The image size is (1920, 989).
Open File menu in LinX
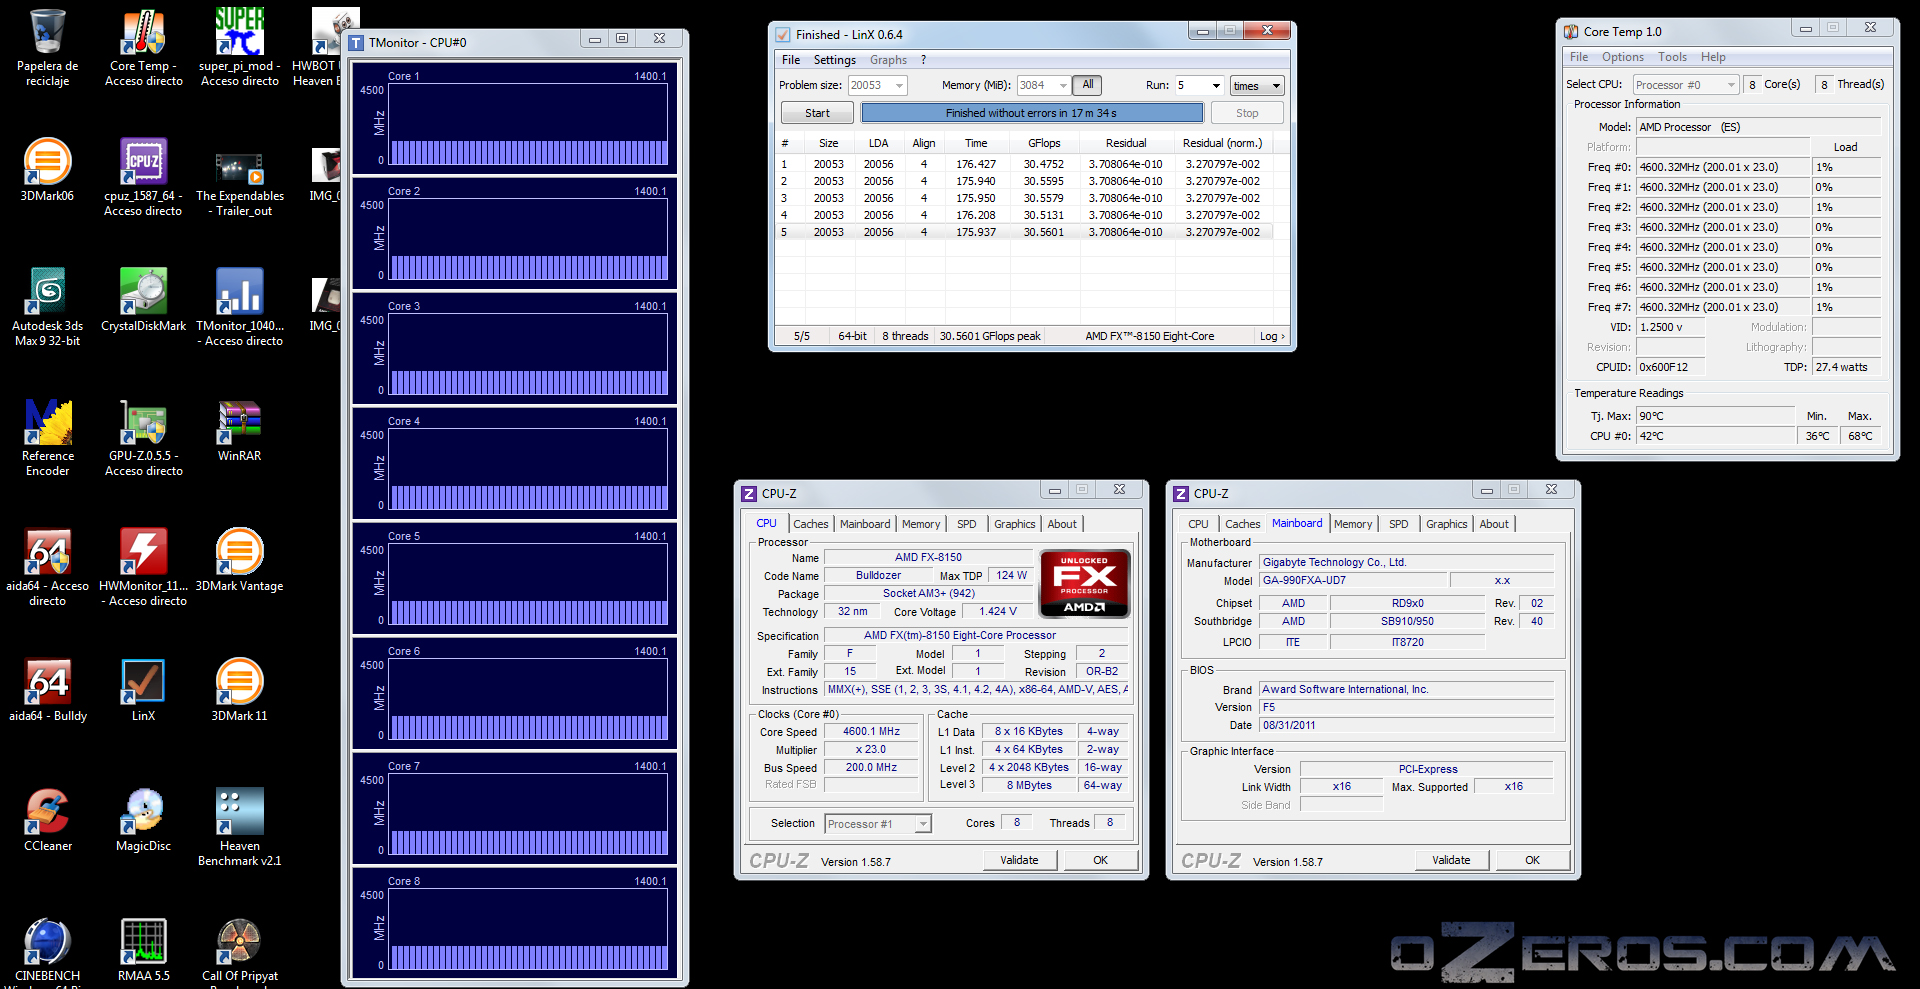click(x=790, y=60)
